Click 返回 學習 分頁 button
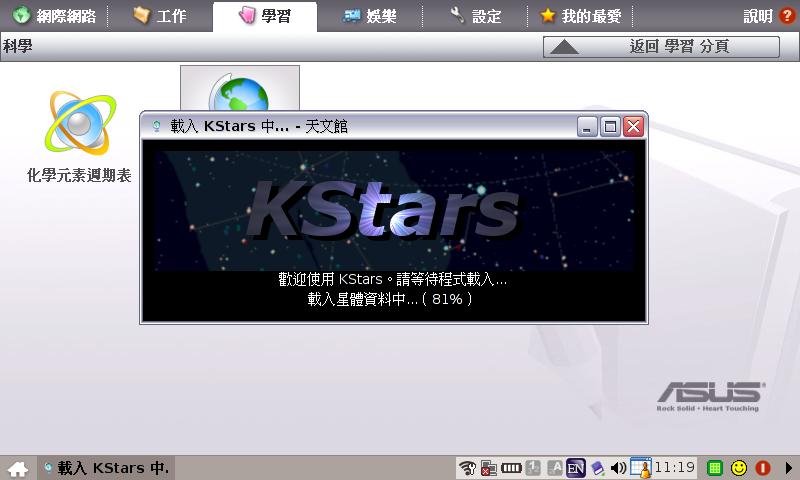This screenshot has width=800, height=480. pyautogui.click(x=661, y=47)
